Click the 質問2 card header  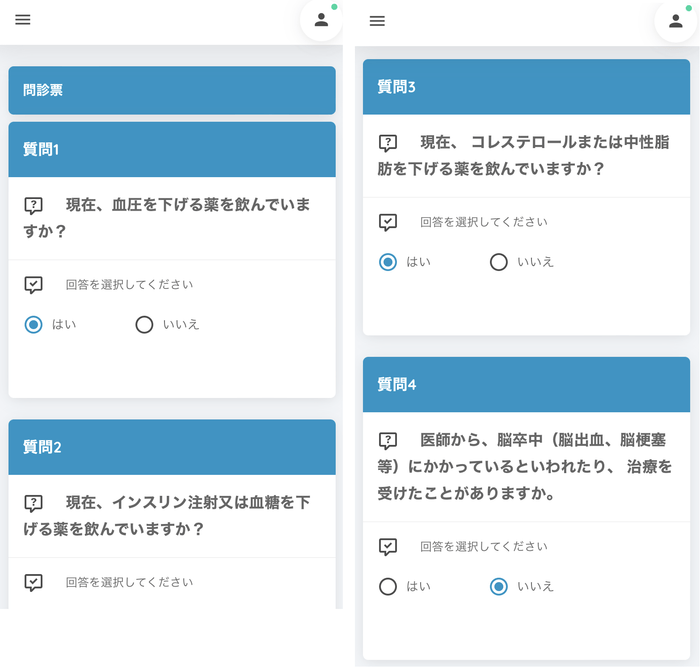pyautogui.click(x=172, y=447)
